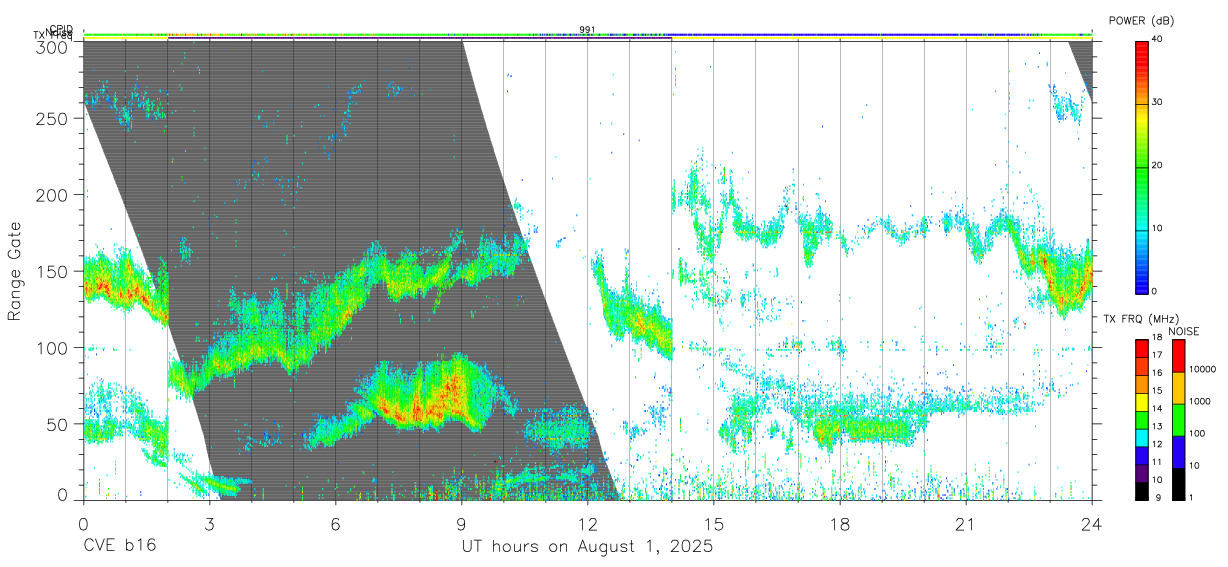Click the hour 9 x-axis tick label
Image resolution: width=1228 pixels, height=567 pixels.
pyautogui.click(x=461, y=524)
